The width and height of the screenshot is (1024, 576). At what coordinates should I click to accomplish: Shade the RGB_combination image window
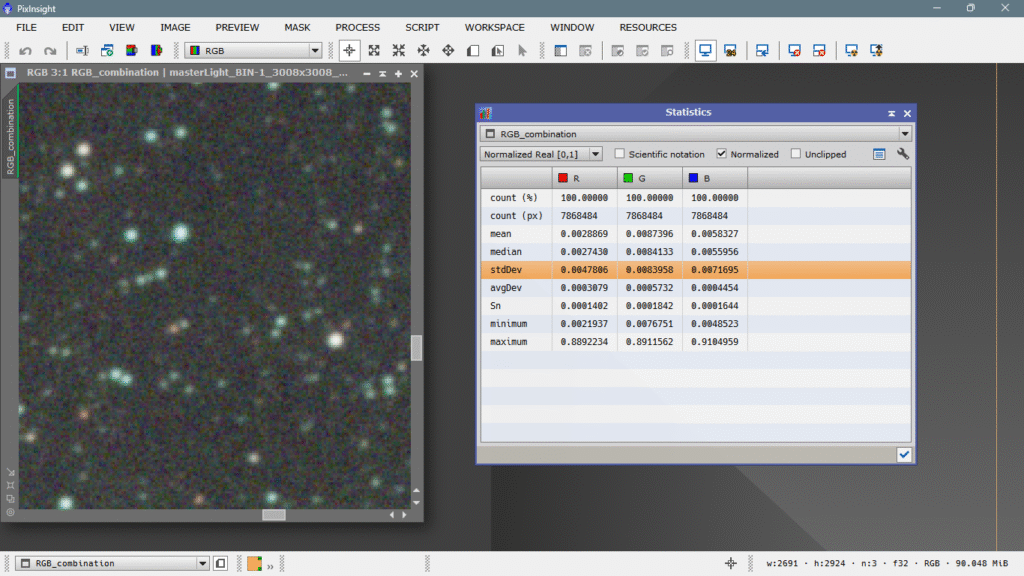click(x=383, y=74)
